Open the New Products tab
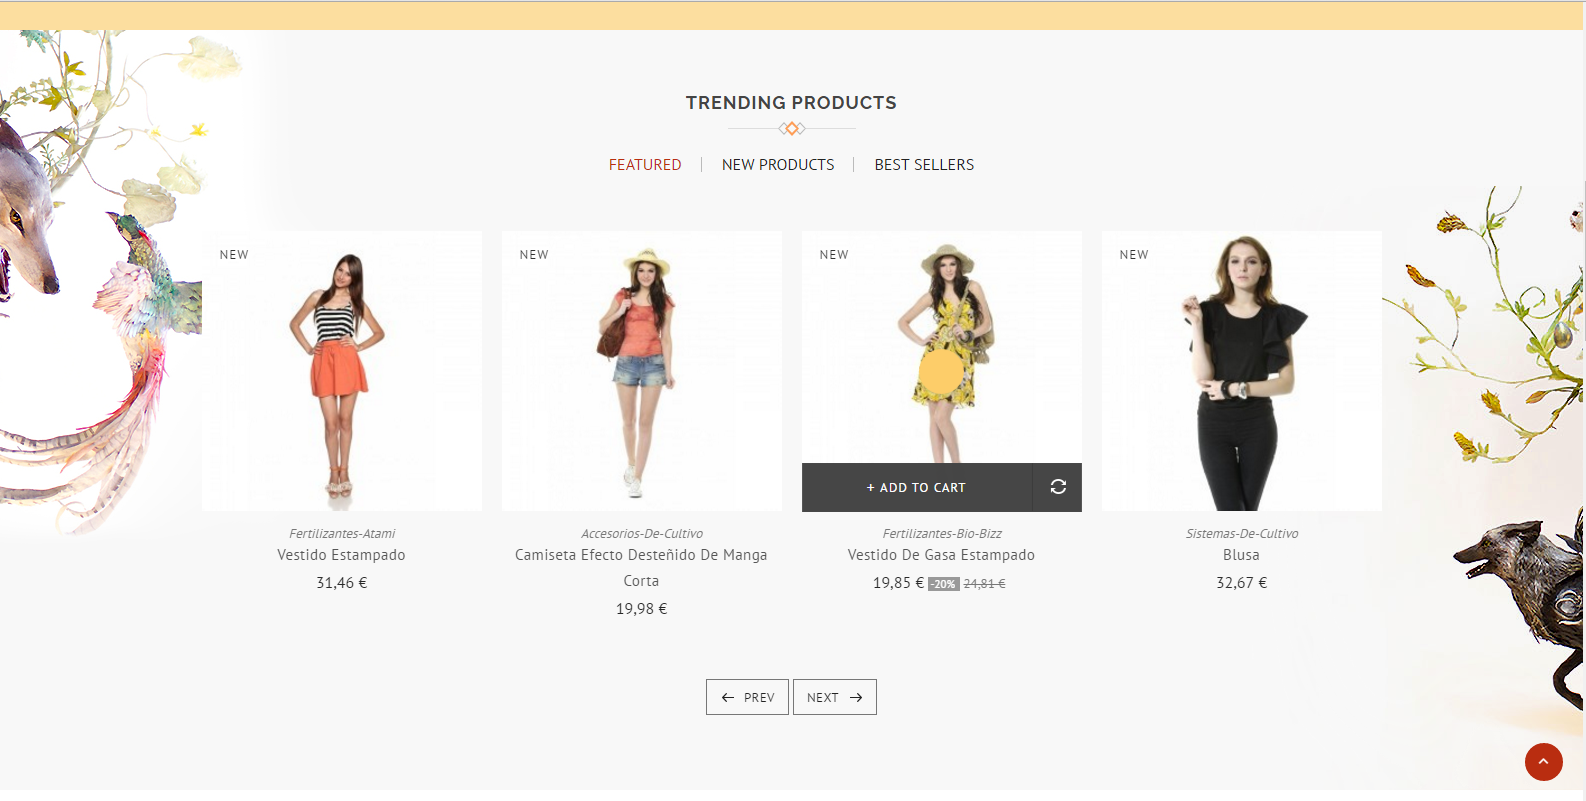1586x801 pixels. (778, 165)
